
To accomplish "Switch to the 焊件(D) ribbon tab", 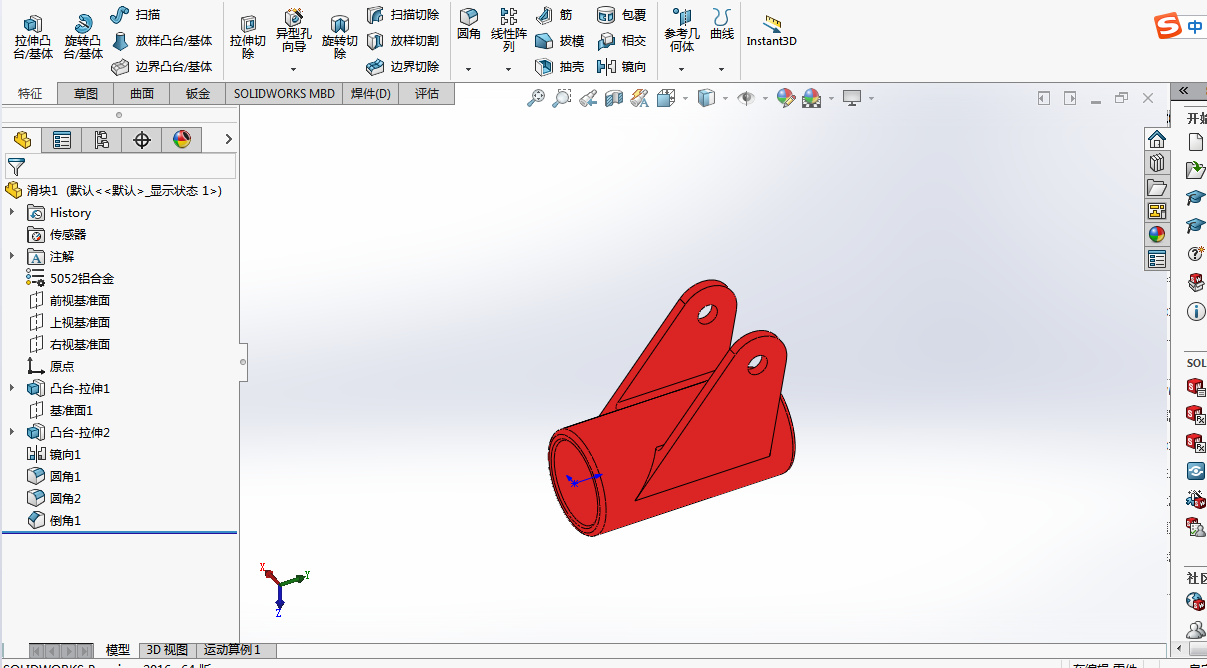I will coord(371,94).
